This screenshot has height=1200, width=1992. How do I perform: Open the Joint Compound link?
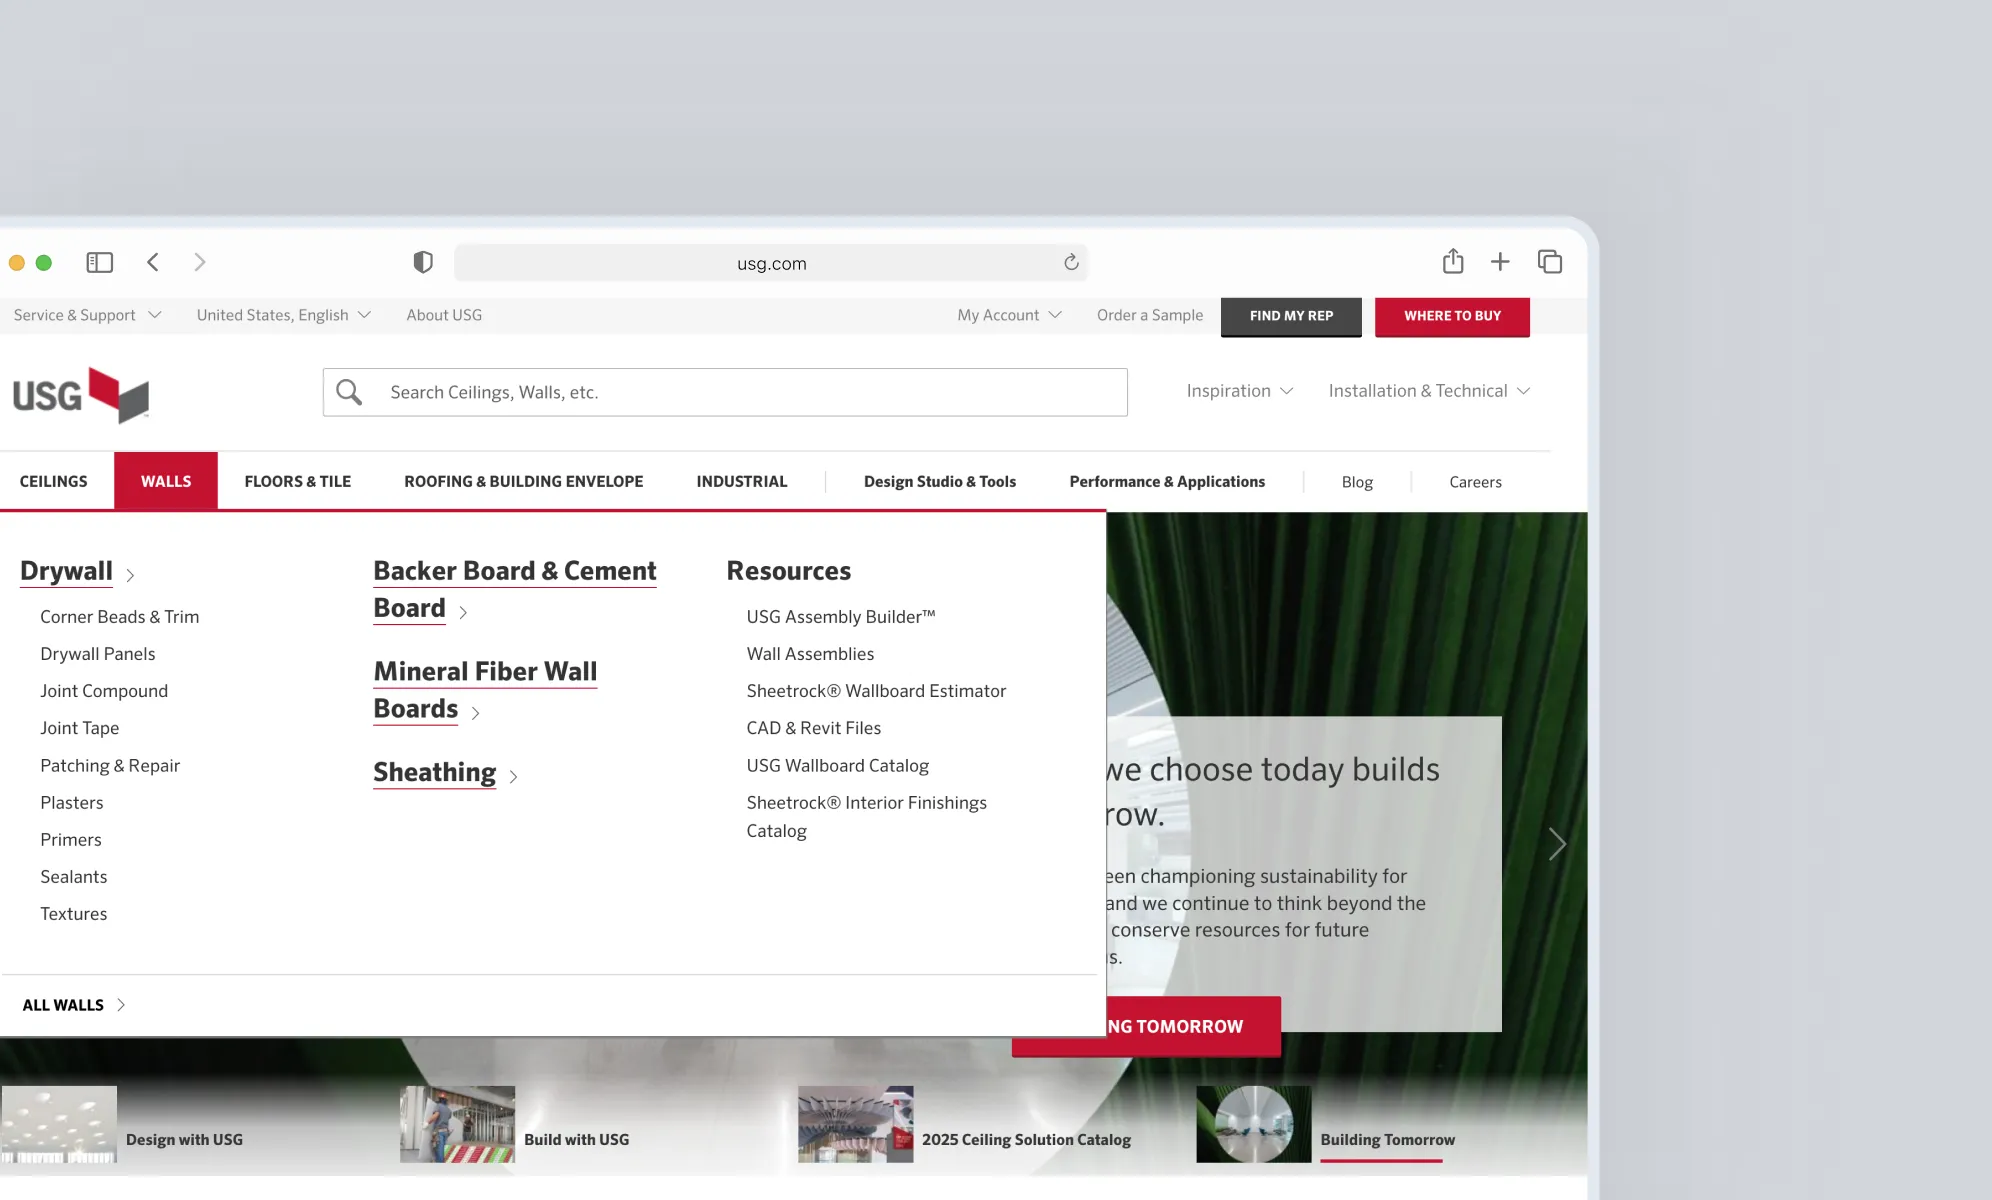(x=104, y=691)
